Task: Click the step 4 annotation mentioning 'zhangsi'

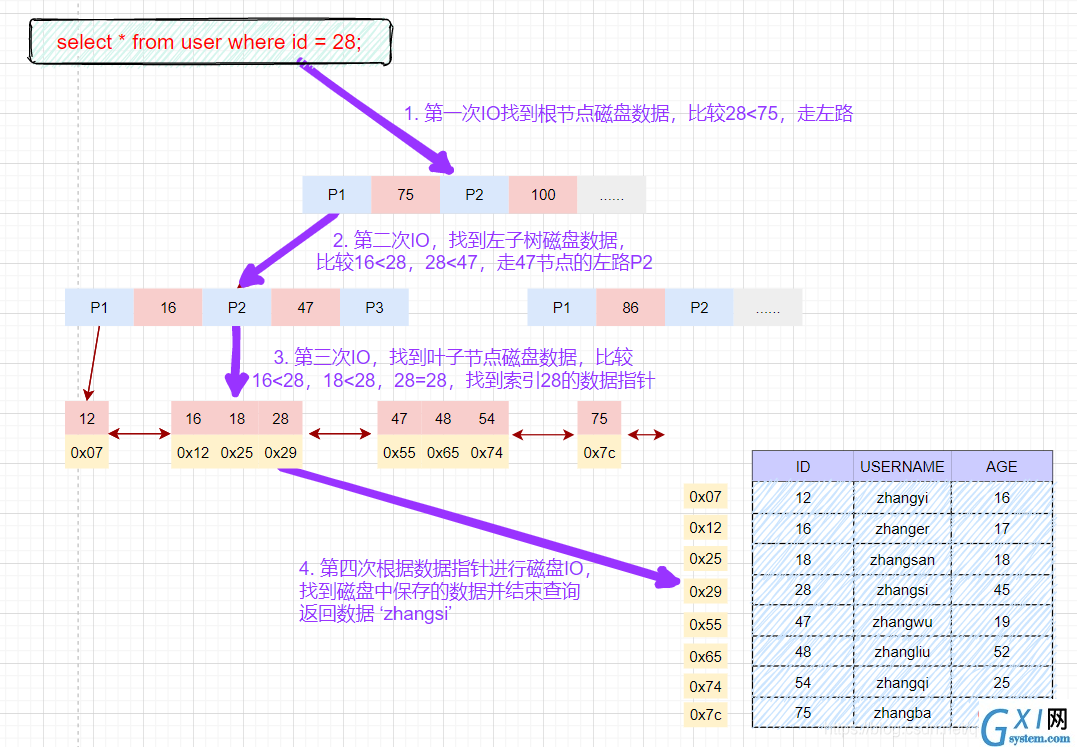Action: pyautogui.click(x=444, y=590)
